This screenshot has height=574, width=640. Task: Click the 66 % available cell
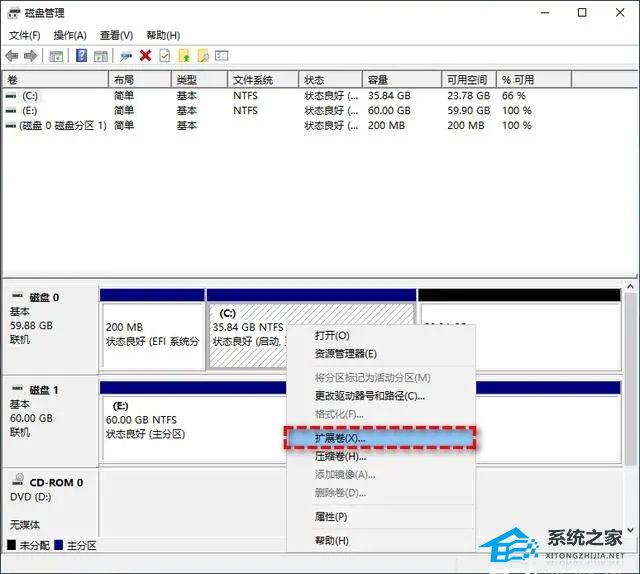(513, 96)
